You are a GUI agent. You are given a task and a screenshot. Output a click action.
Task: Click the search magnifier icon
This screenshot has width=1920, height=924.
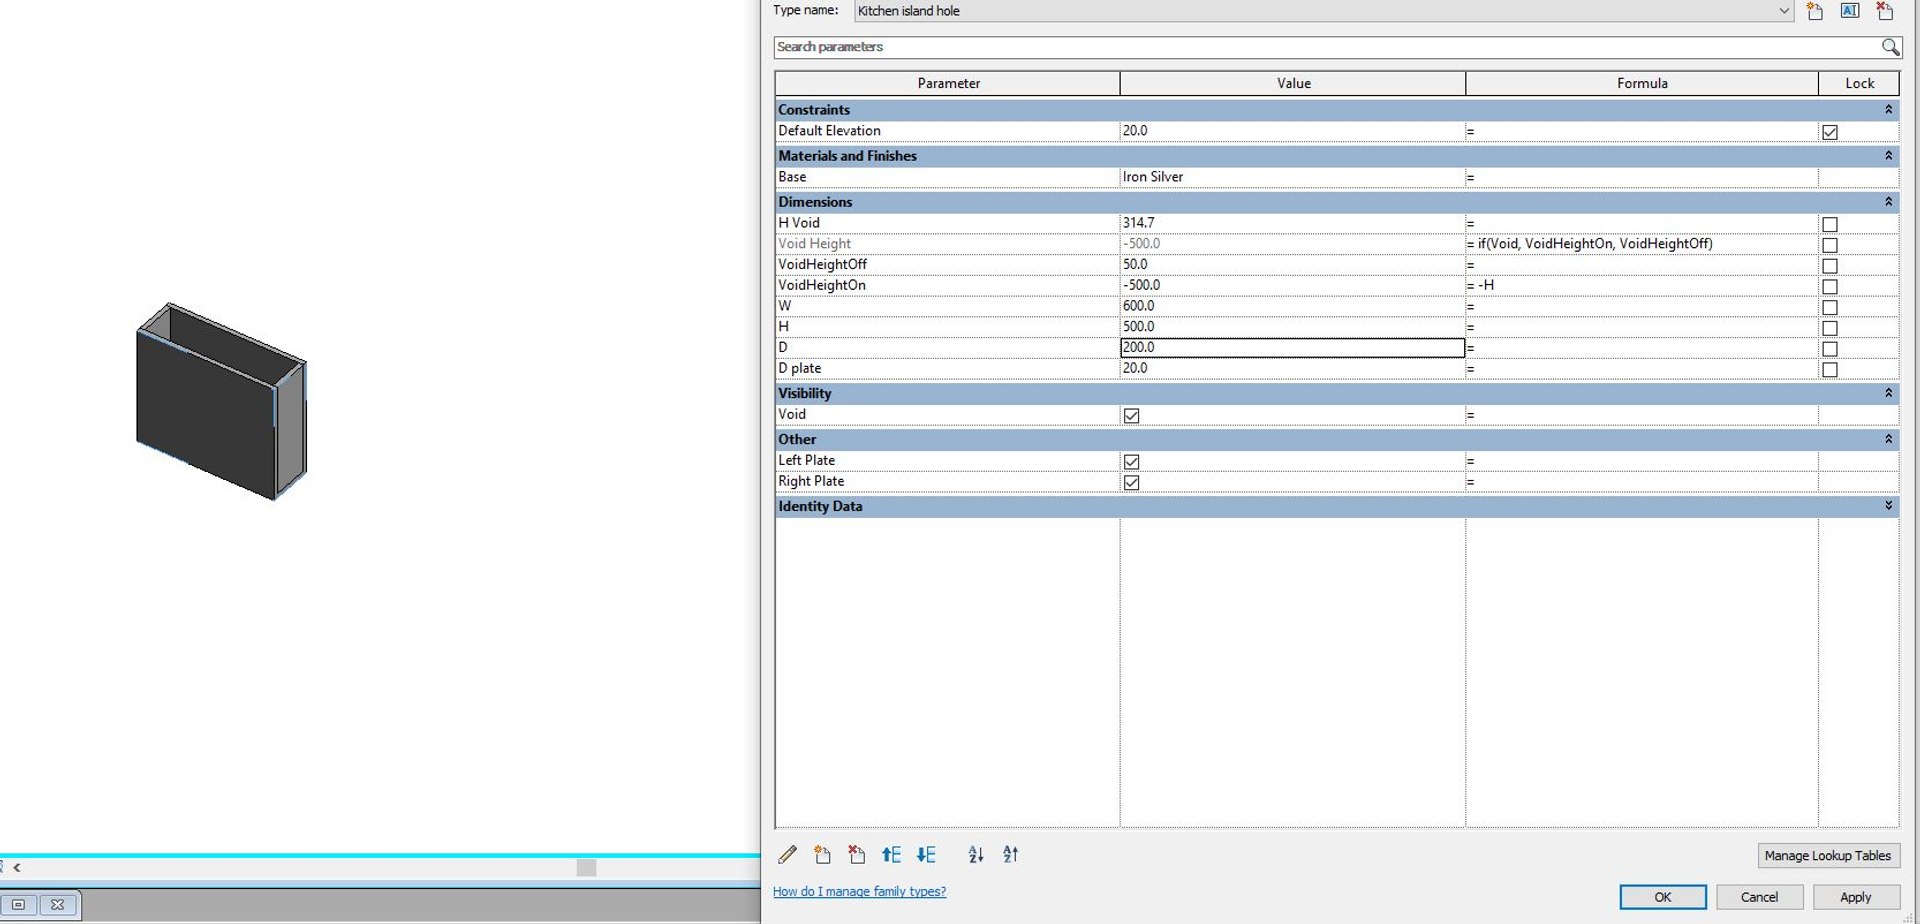coord(1890,47)
